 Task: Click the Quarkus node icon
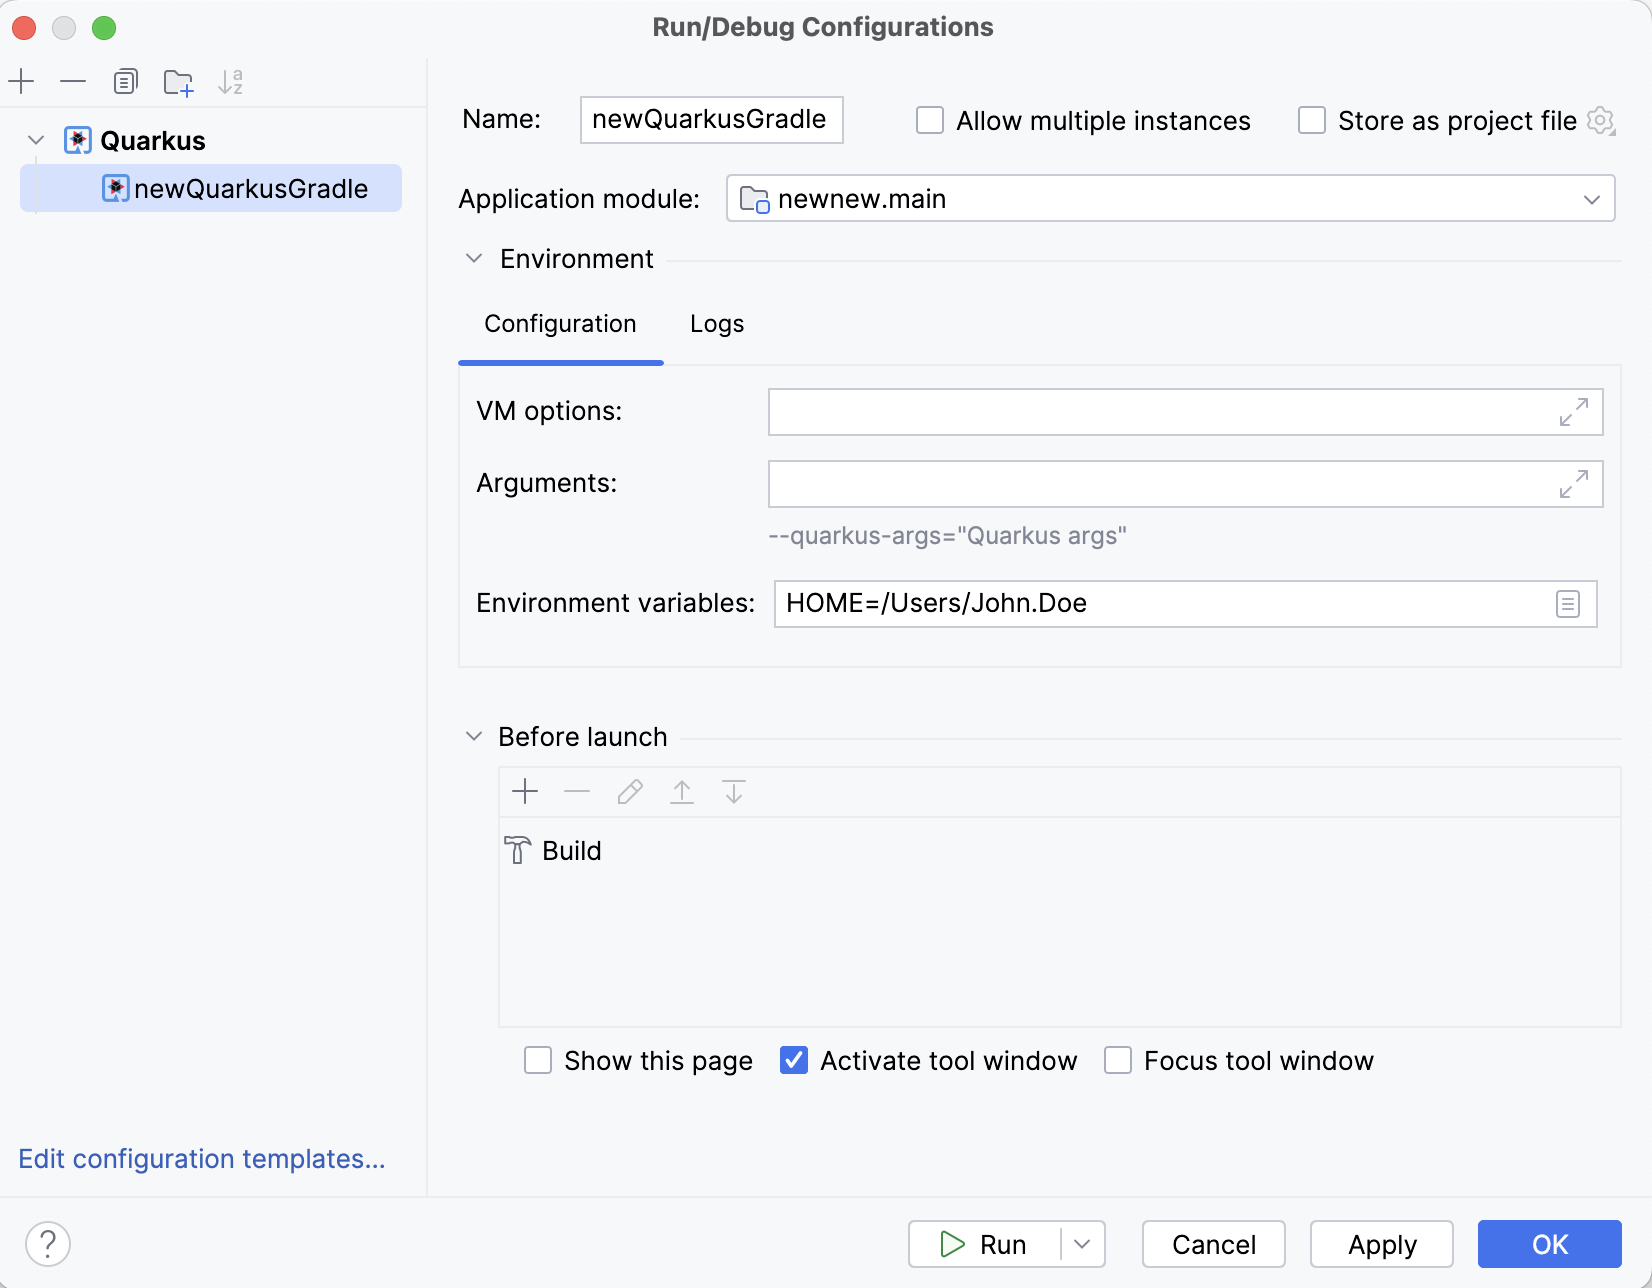click(78, 140)
